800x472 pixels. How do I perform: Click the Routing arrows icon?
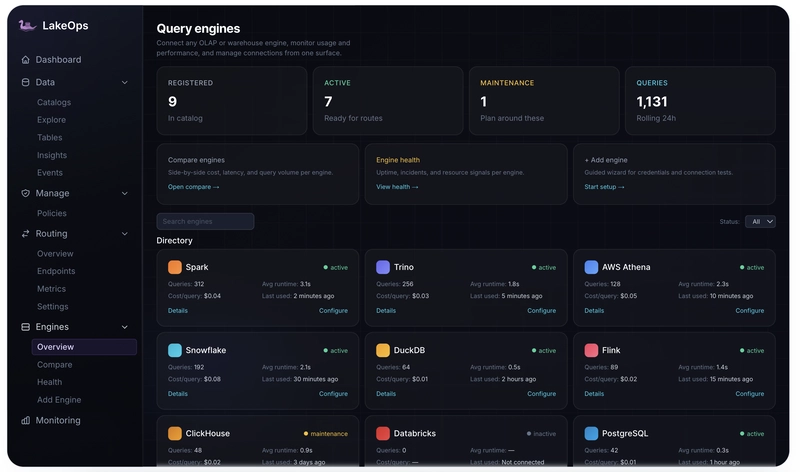[26, 234]
